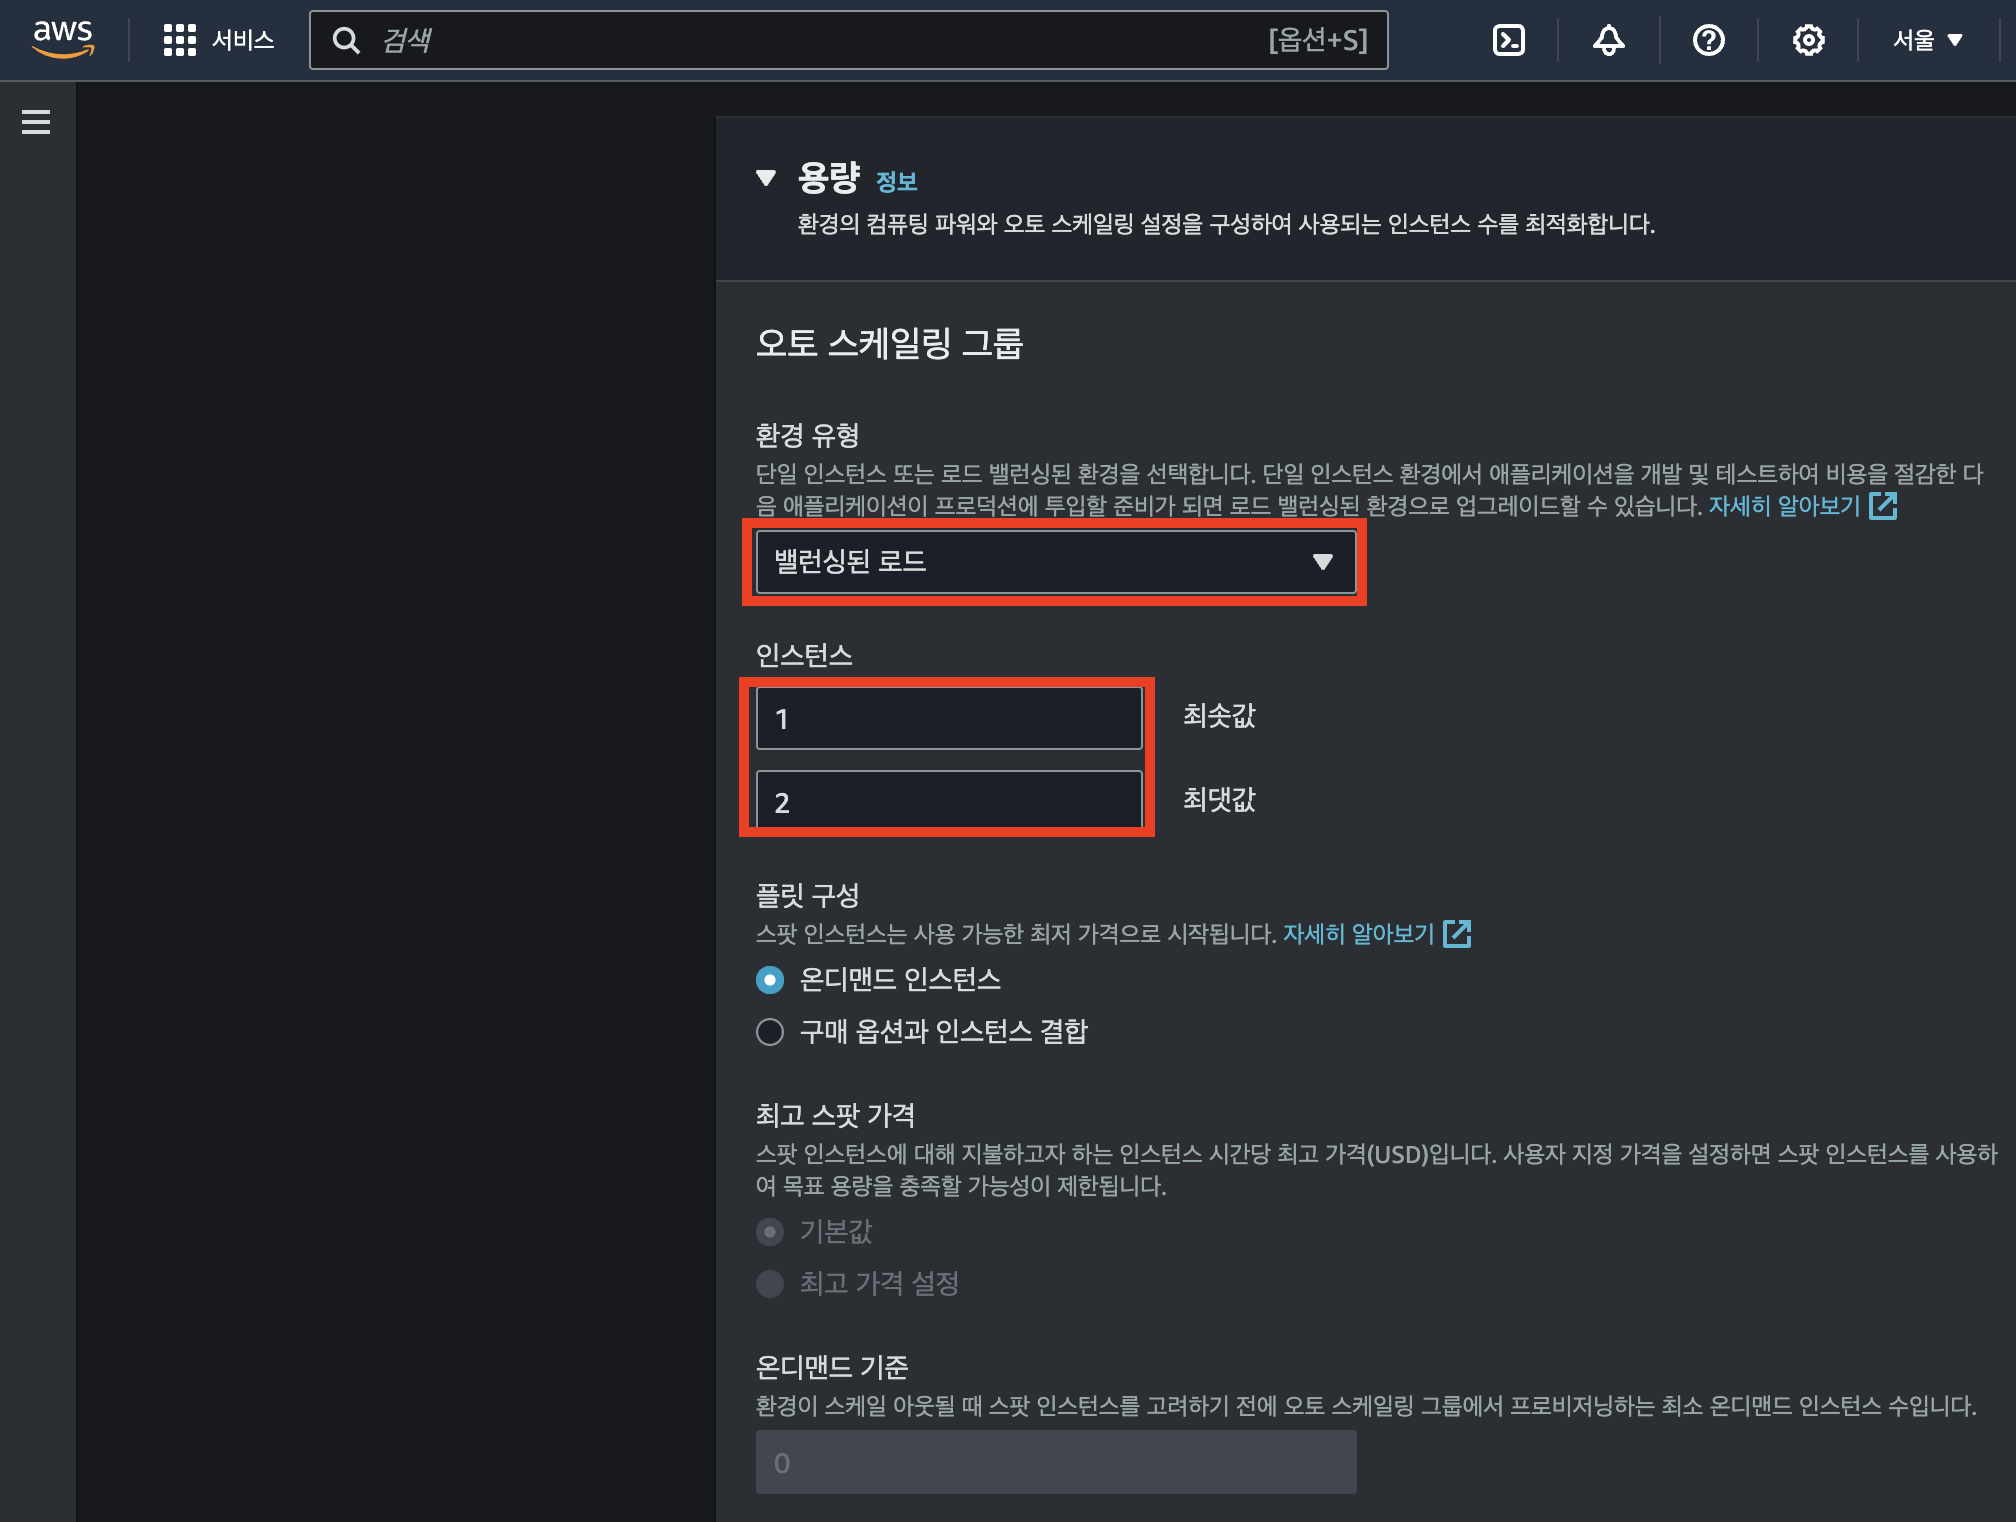Image resolution: width=2016 pixels, height=1522 pixels.
Task: Click the AWS logo home icon
Action: click(63, 39)
